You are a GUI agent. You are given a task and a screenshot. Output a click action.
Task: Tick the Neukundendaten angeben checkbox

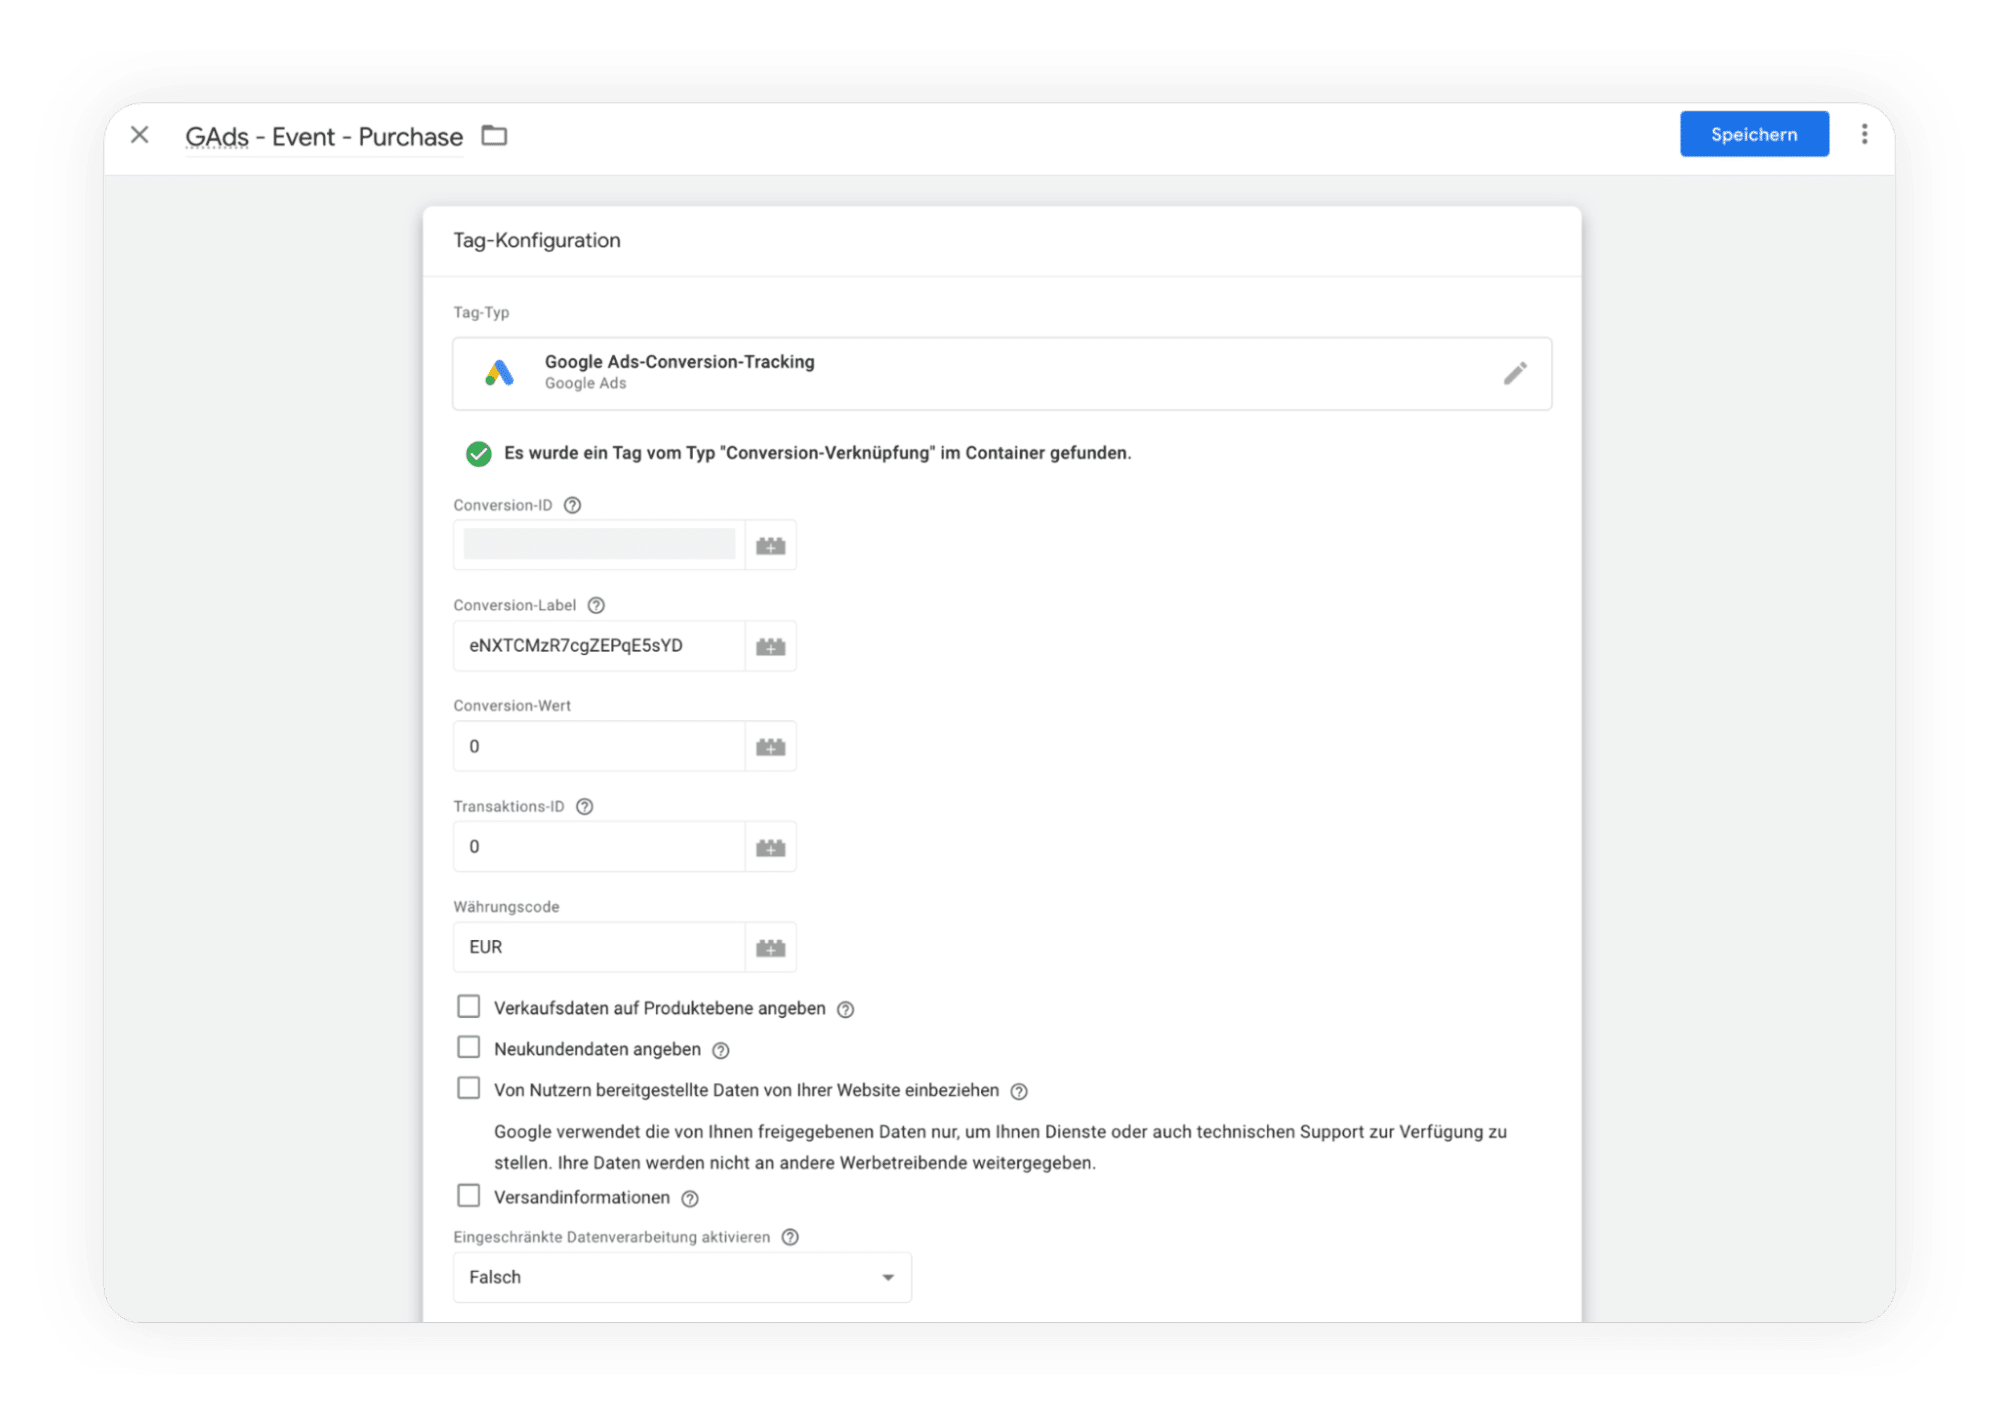pyautogui.click(x=468, y=1047)
